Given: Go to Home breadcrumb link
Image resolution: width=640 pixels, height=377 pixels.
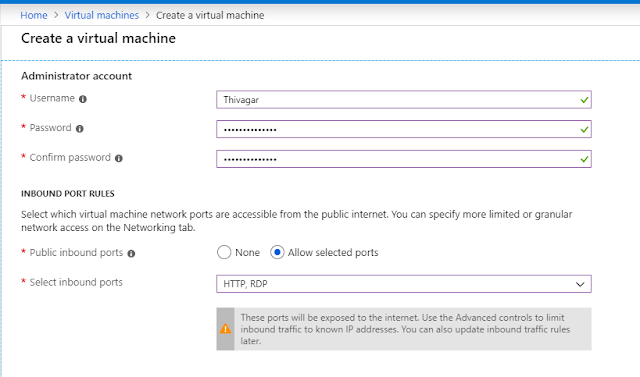Looking at the screenshot, I should (34, 16).
